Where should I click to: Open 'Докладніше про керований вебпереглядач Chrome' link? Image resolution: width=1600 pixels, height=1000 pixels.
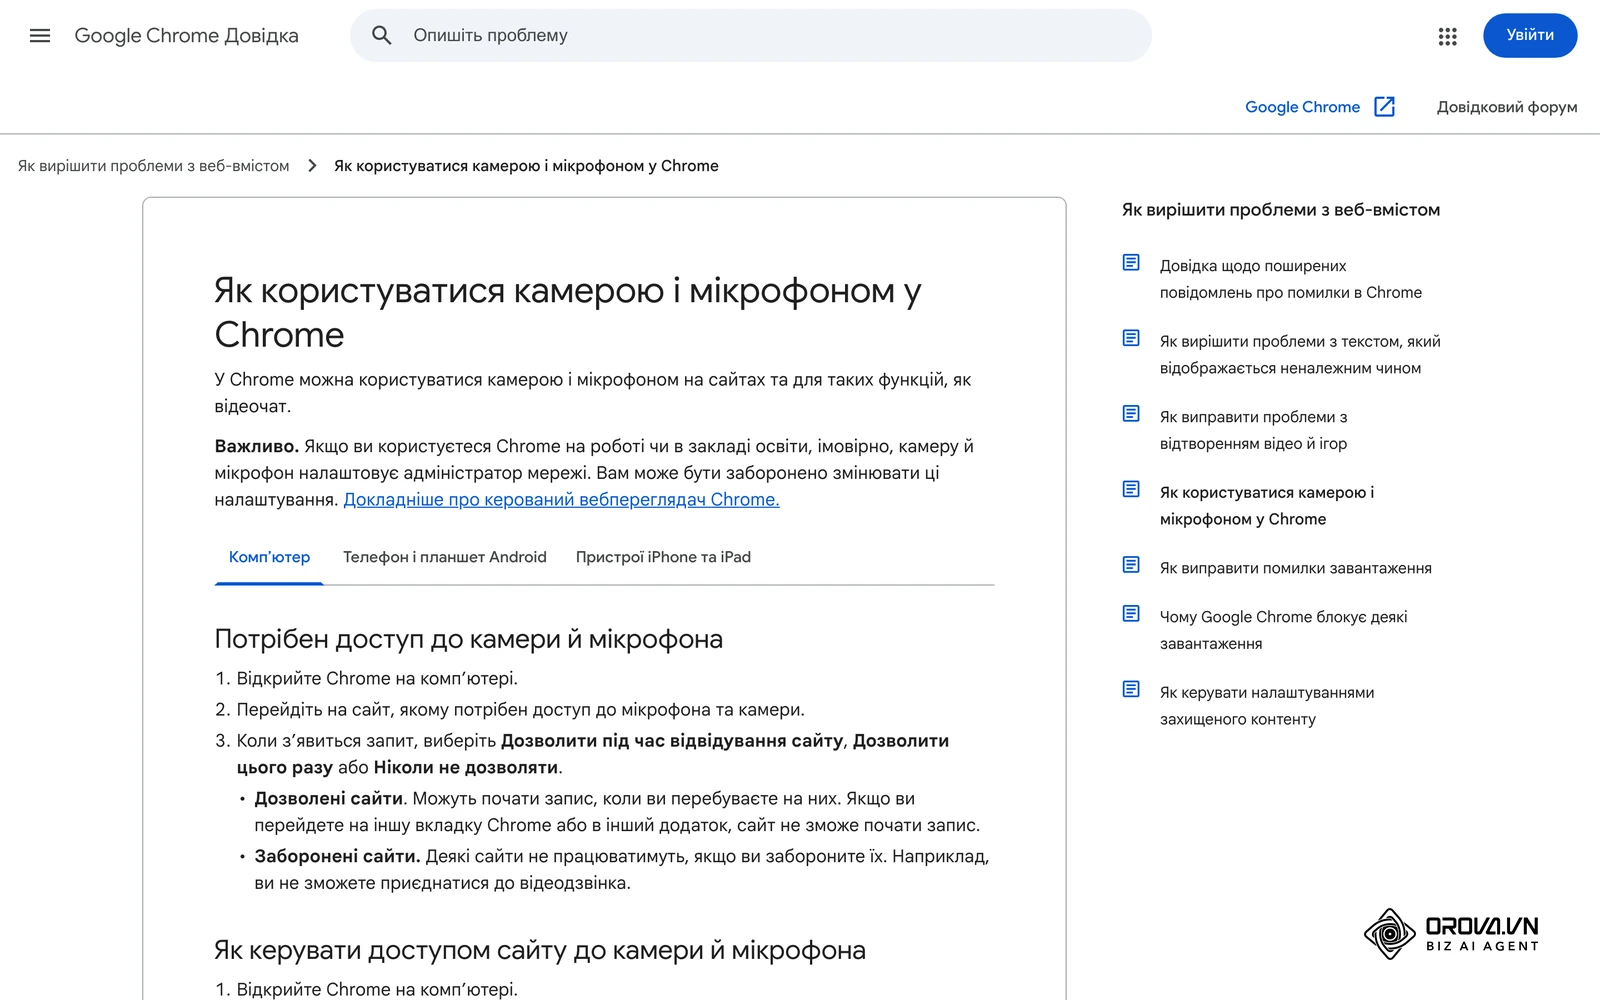pos(561,500)
